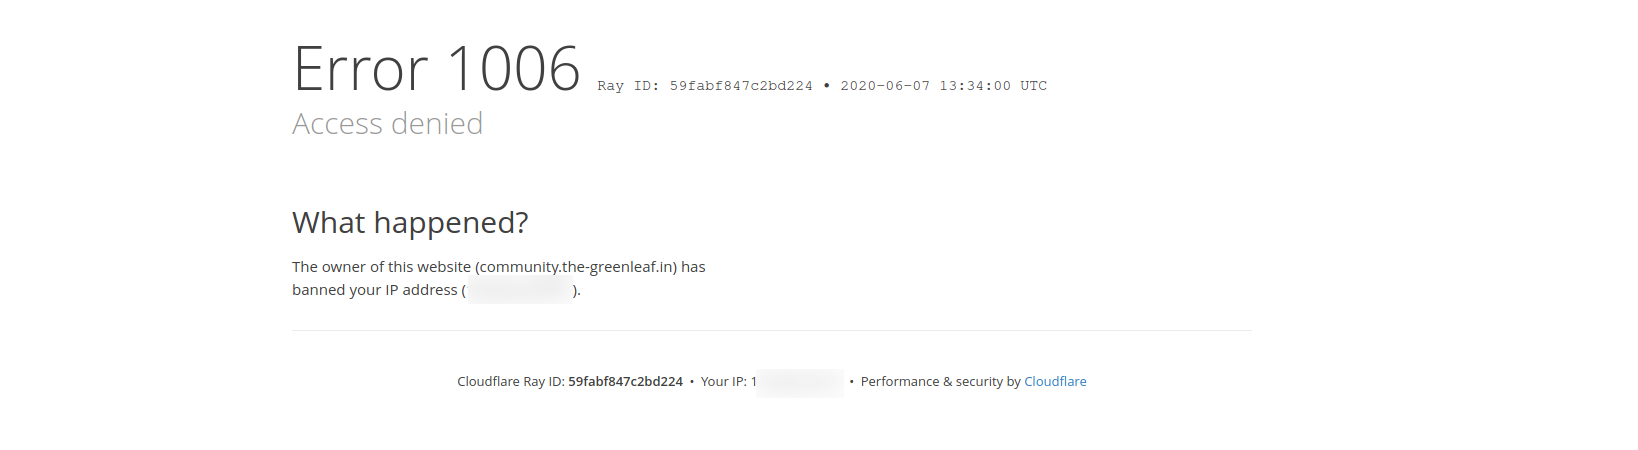Click the number 1006 in heading
This screenshot has height=450, width=1638.
click(x=514, y=69)
